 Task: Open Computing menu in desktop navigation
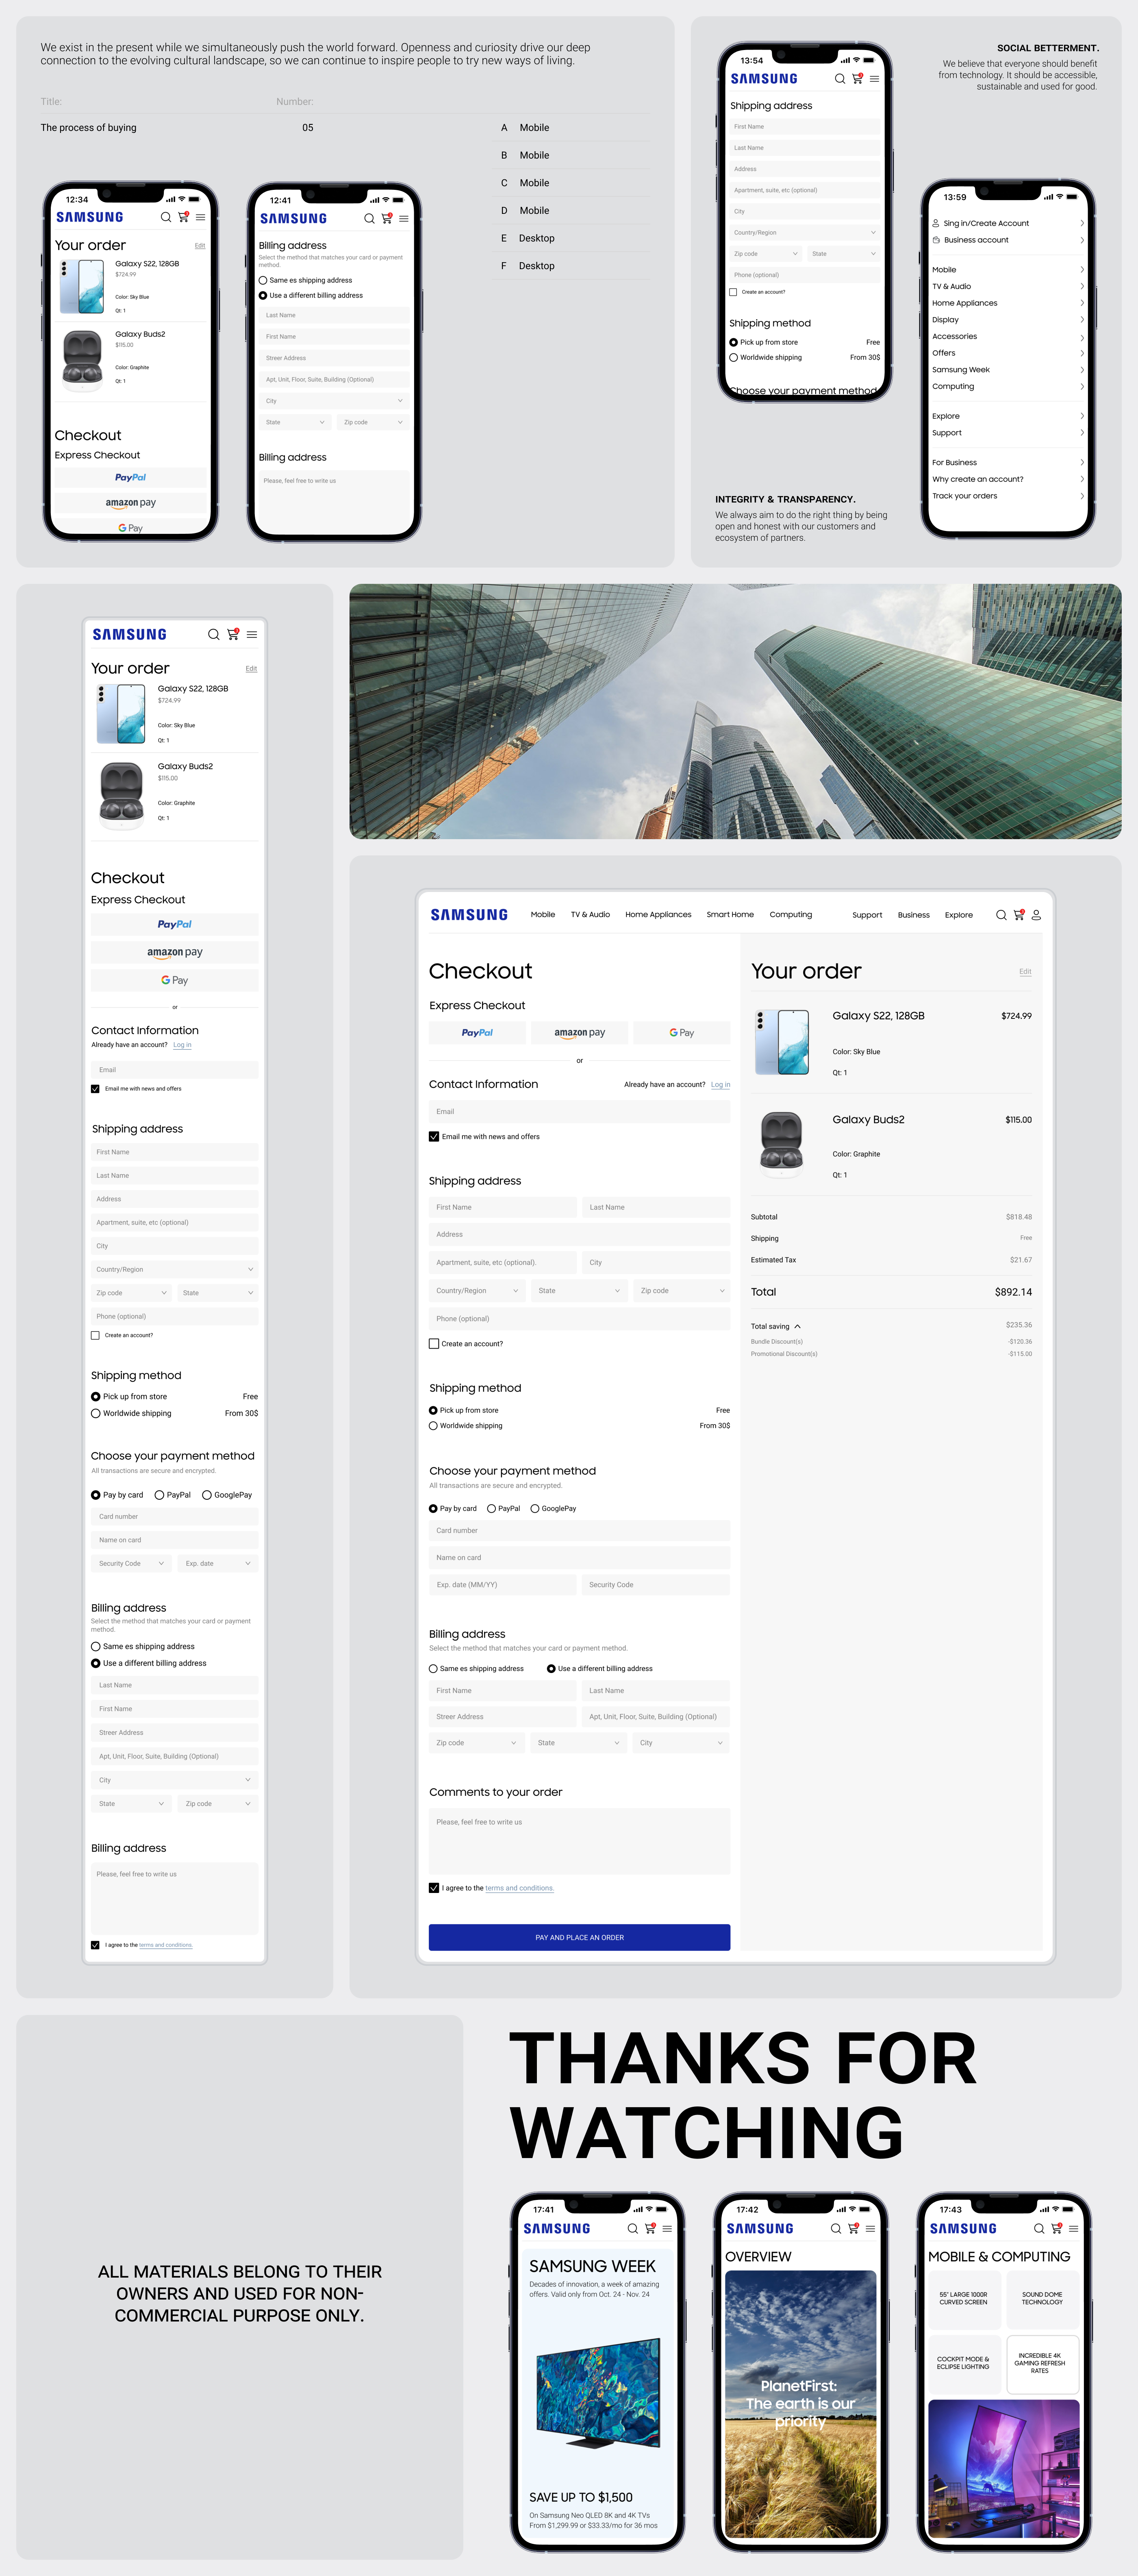pos(790,915)
